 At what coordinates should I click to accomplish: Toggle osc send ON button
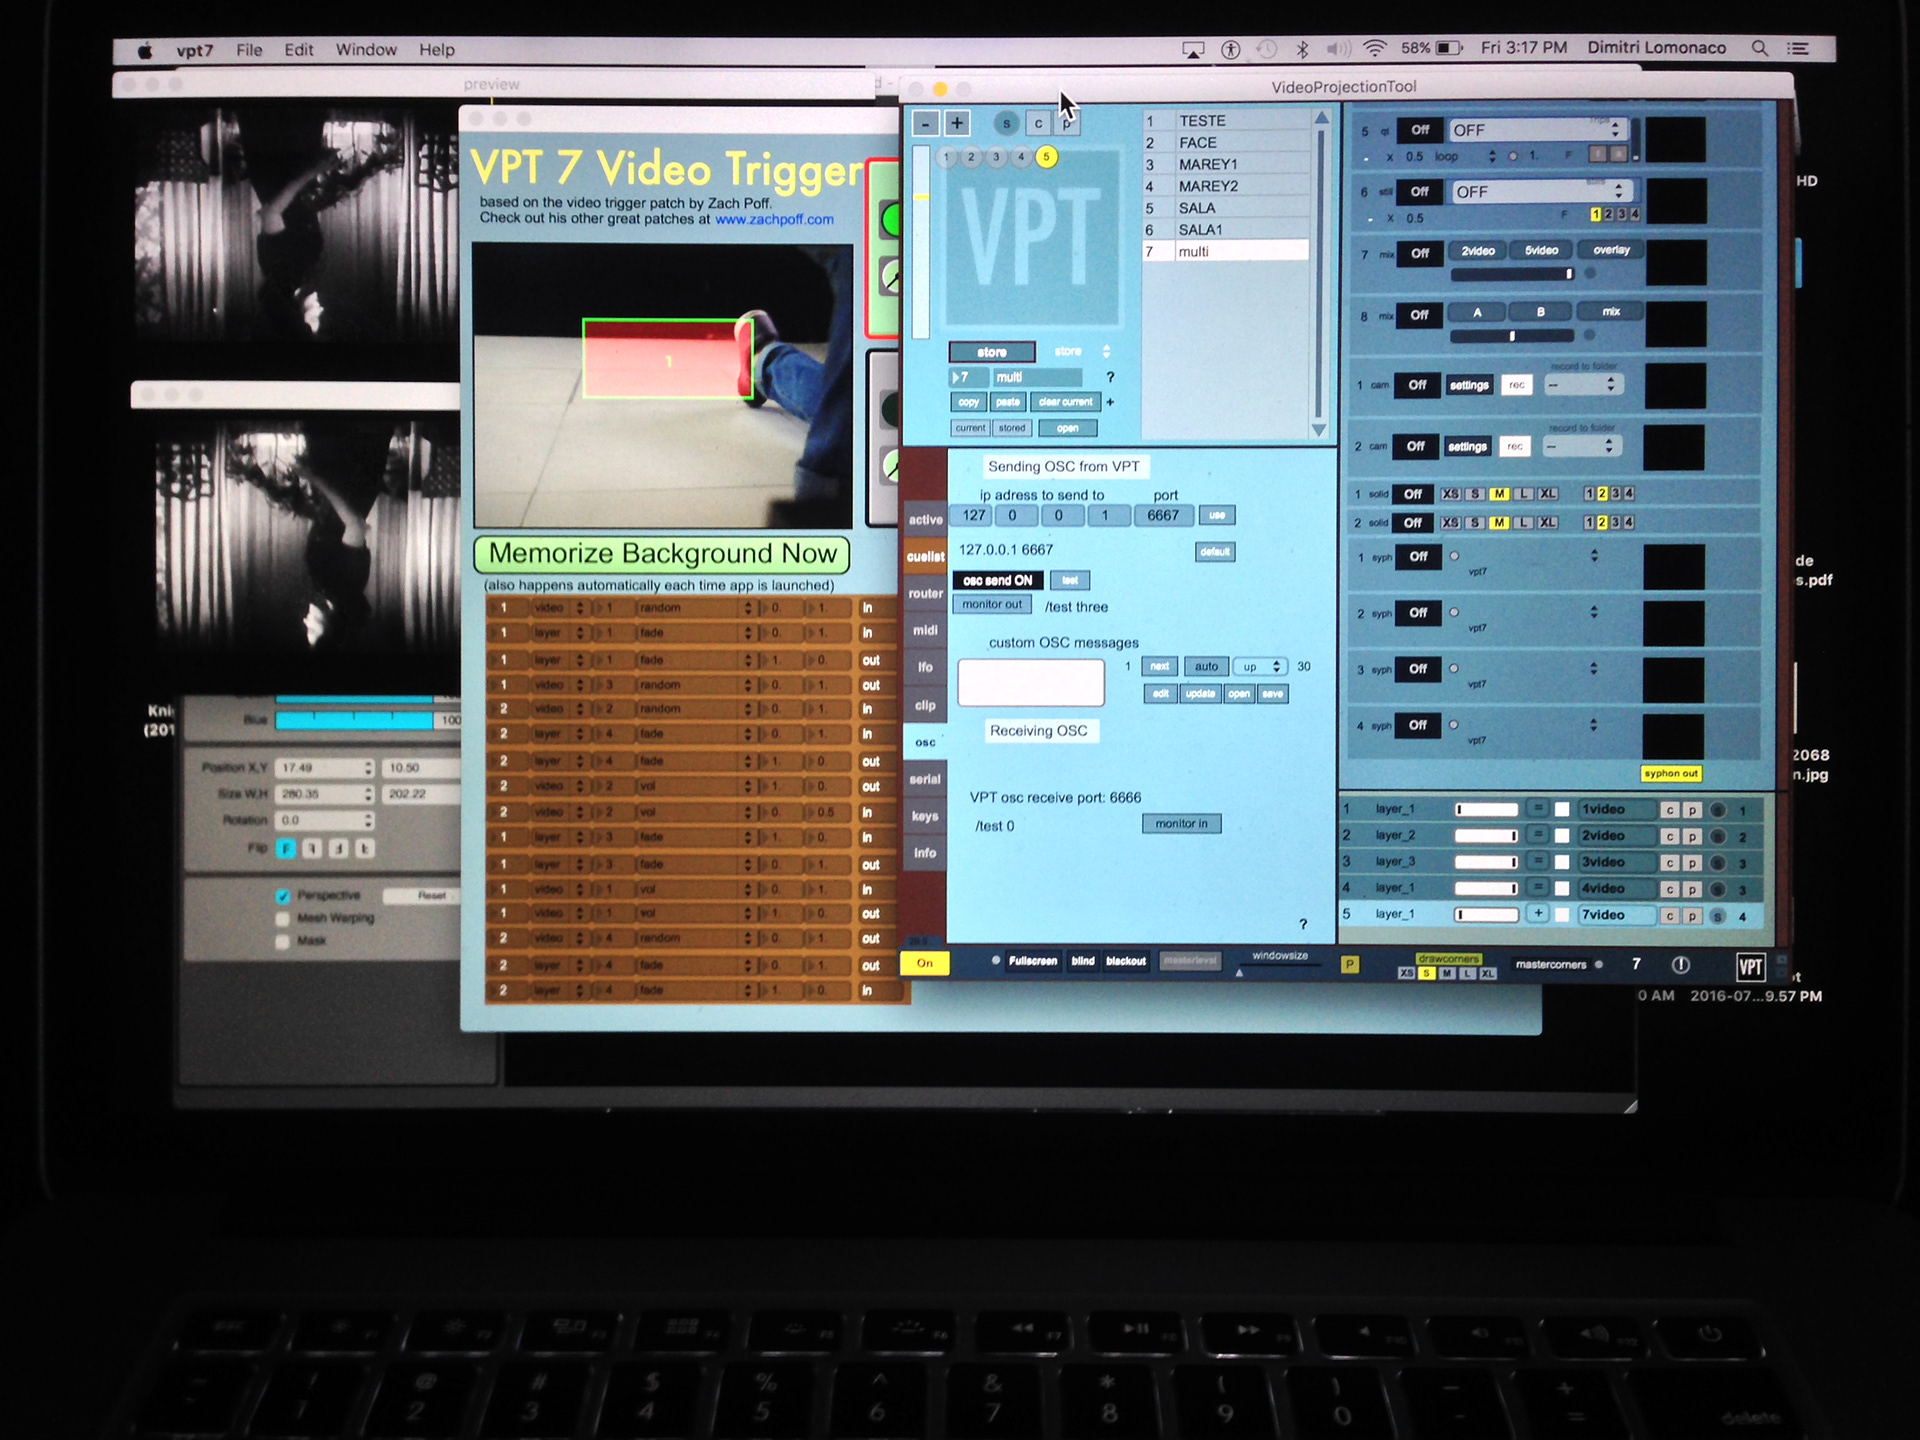[997, 580]
